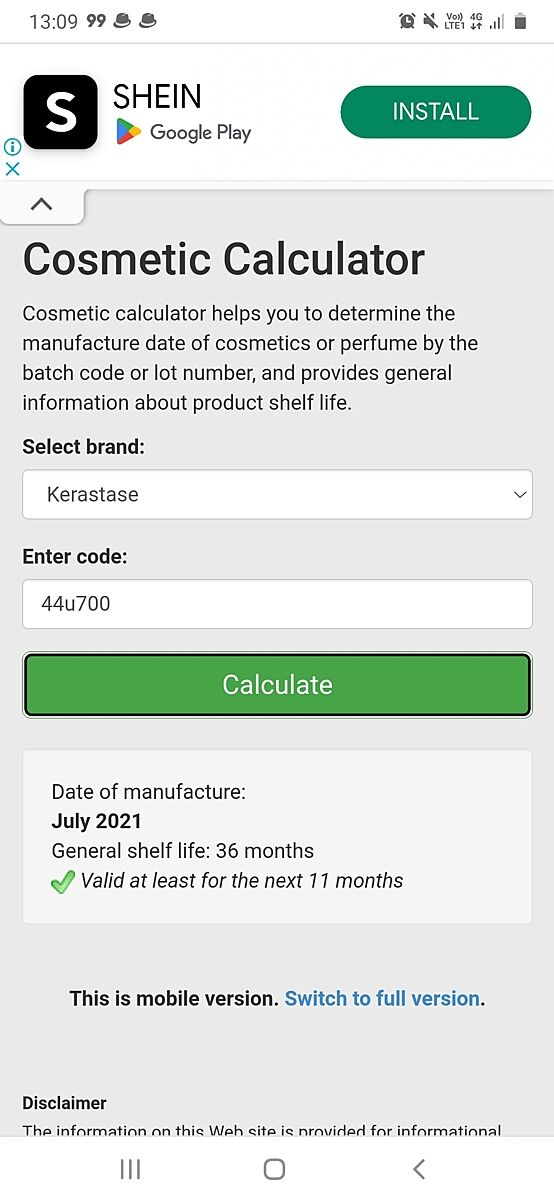The width and height of the screenshot is (554, 1200).
Task: Tap the SHEIN ad title text
Action: pyautogui.click(x=157, y=96)
